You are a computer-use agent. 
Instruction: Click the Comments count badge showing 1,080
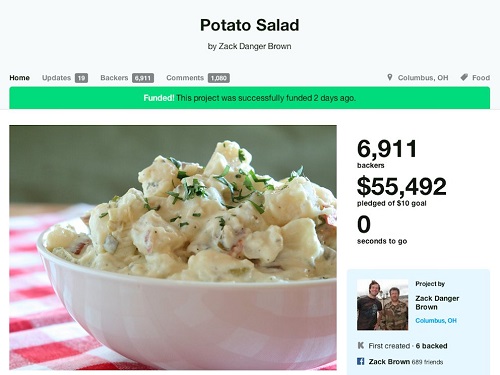tap(219, 78)
